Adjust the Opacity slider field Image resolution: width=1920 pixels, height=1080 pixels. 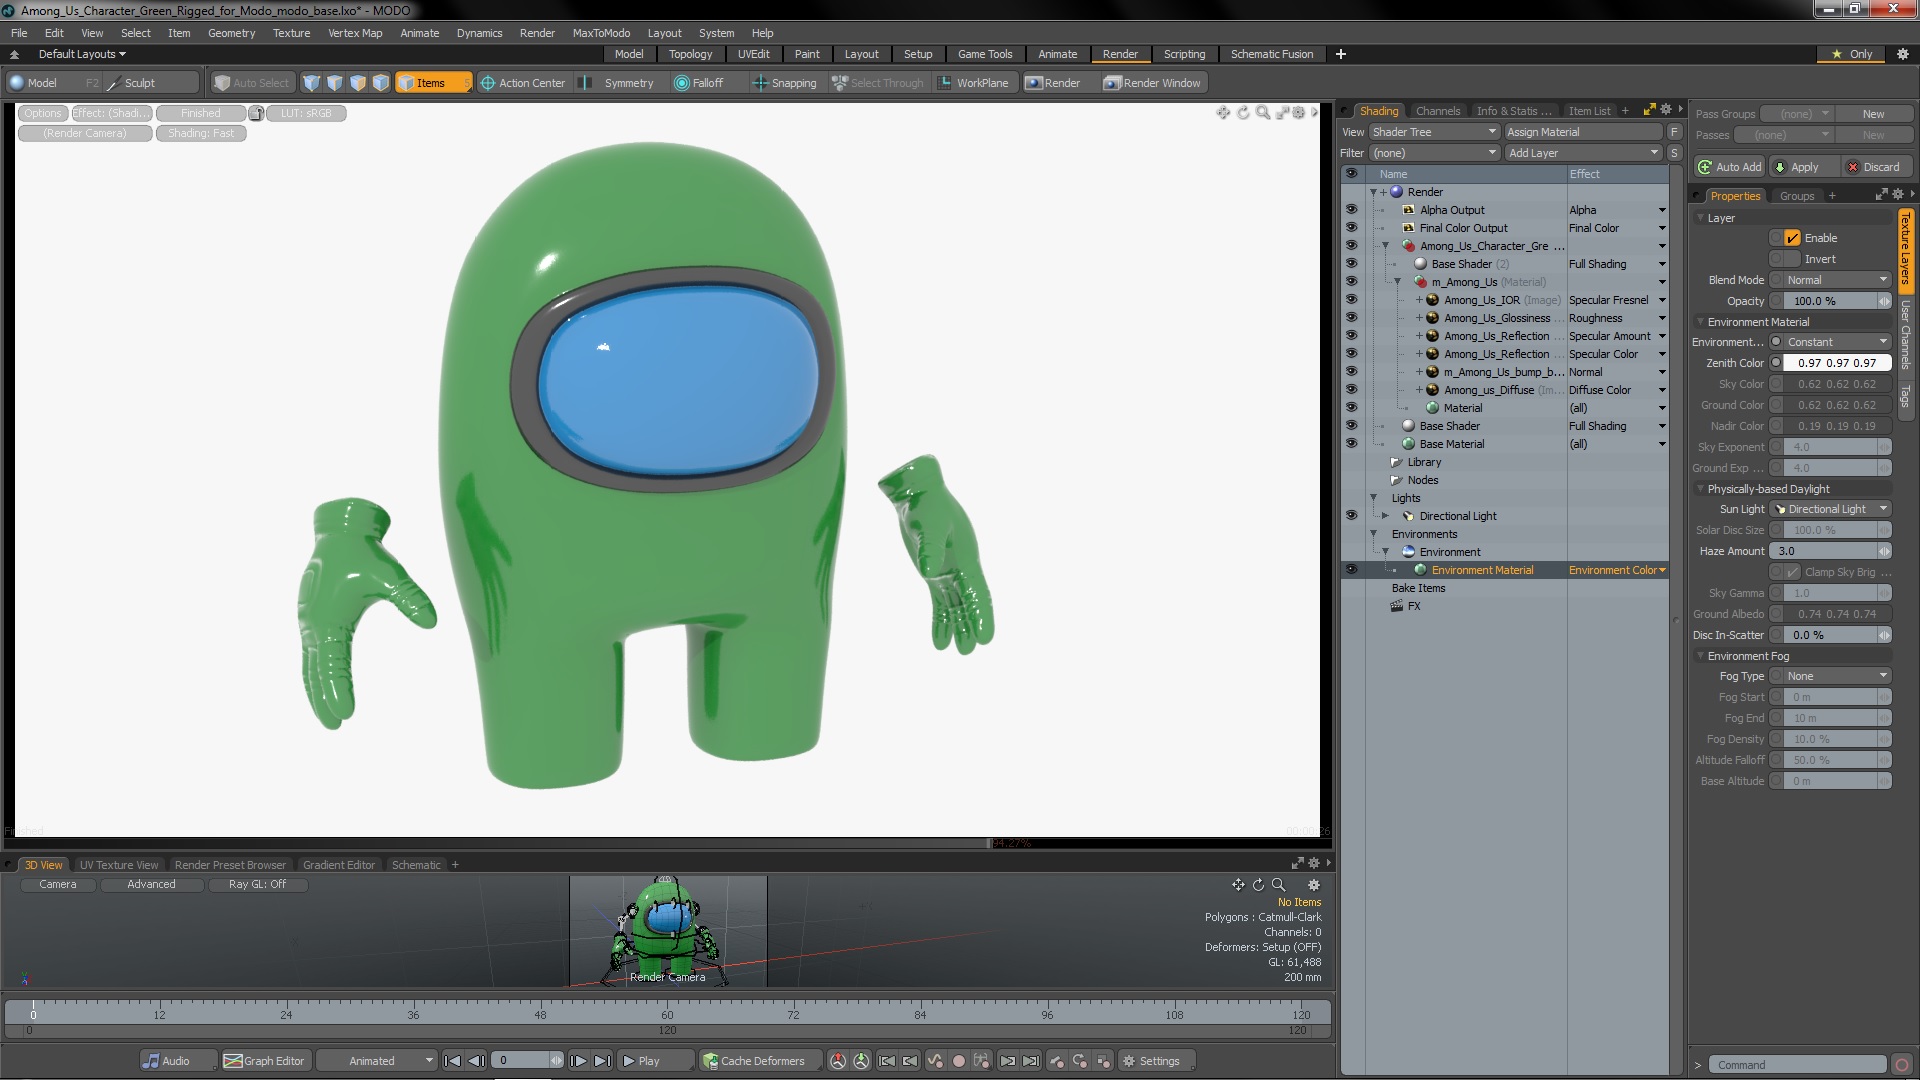[x=1831, y=301]
